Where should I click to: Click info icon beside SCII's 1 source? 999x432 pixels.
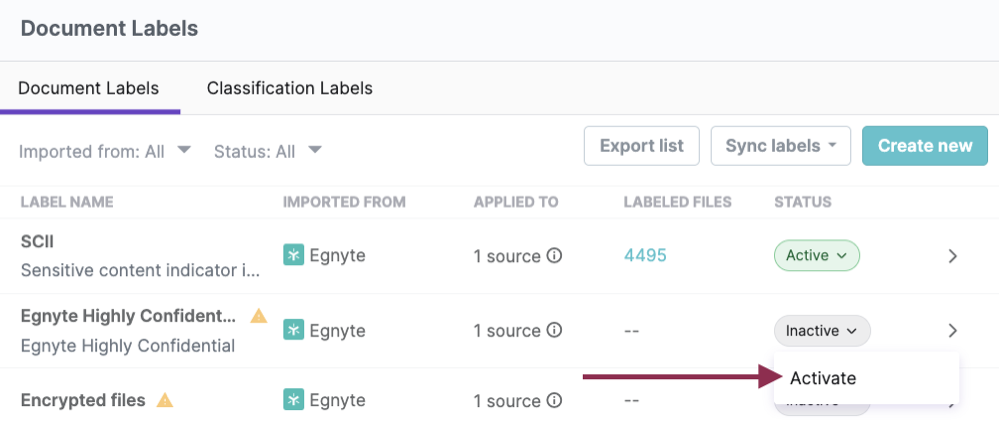[554, 255]
